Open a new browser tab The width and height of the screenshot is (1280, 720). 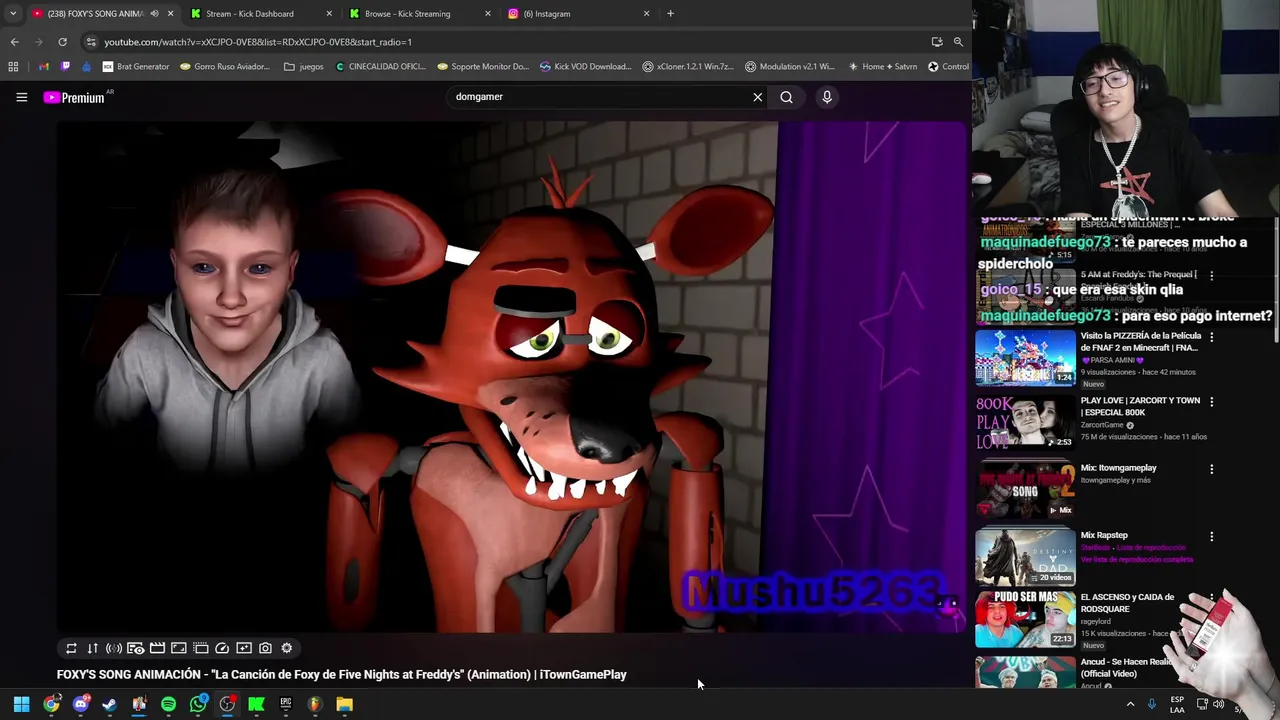tap(670, 14)
